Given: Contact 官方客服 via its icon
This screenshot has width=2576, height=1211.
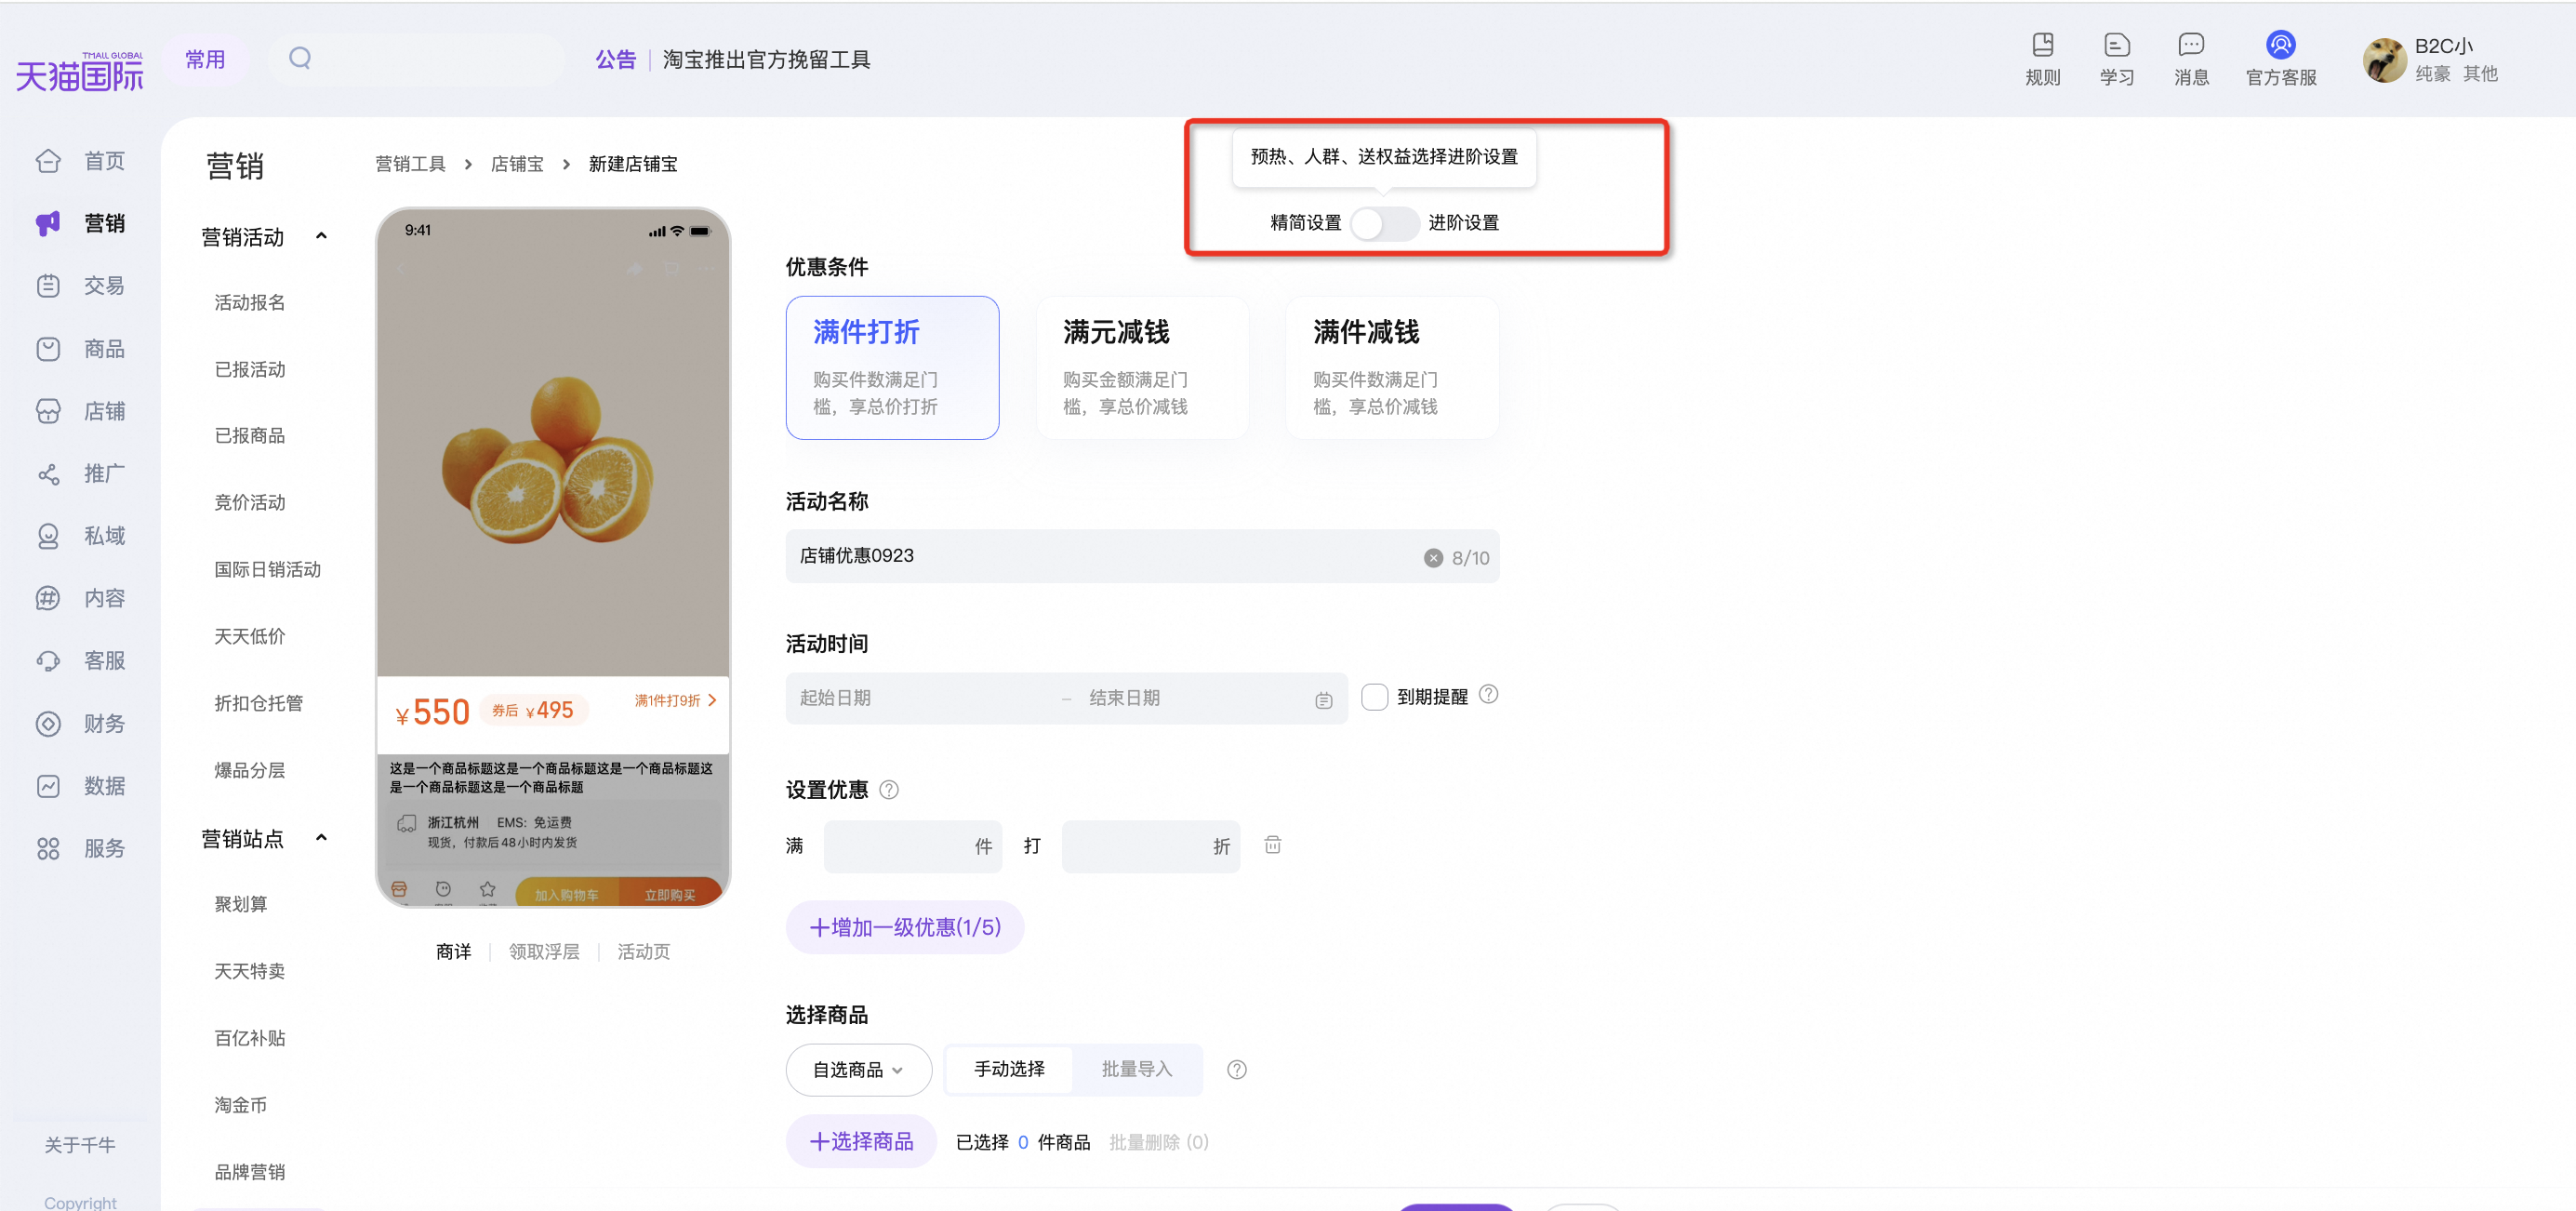Looking at the screenshot, I should [x=2280, y=46].
